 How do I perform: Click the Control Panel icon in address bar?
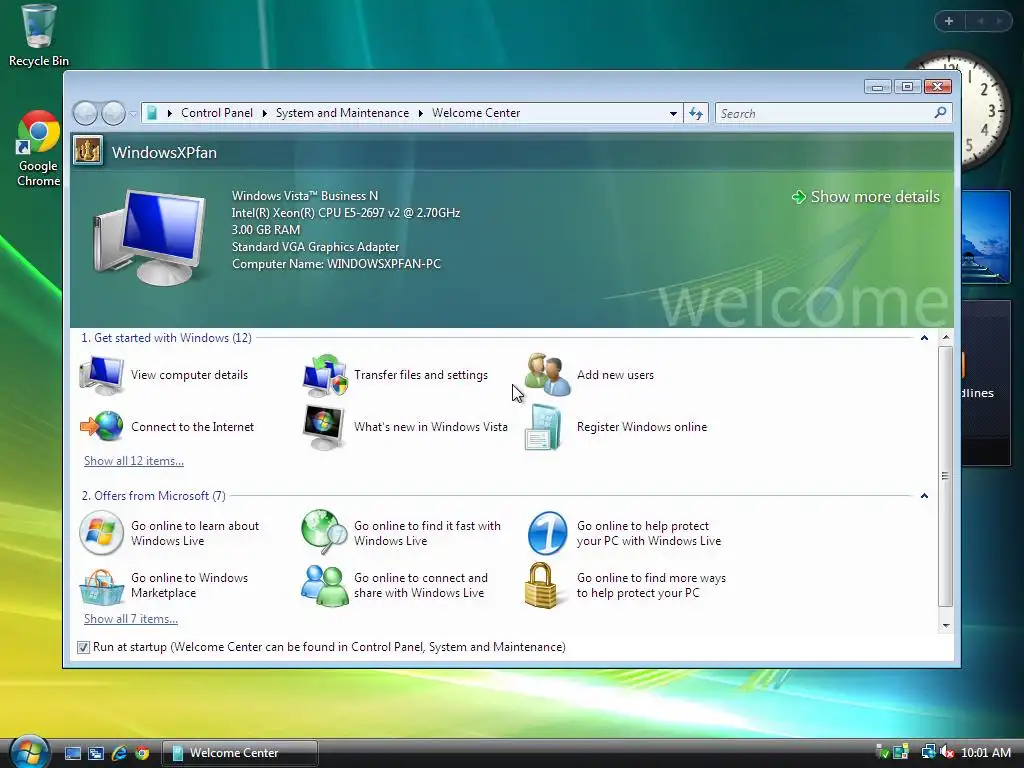pos(152,113)
